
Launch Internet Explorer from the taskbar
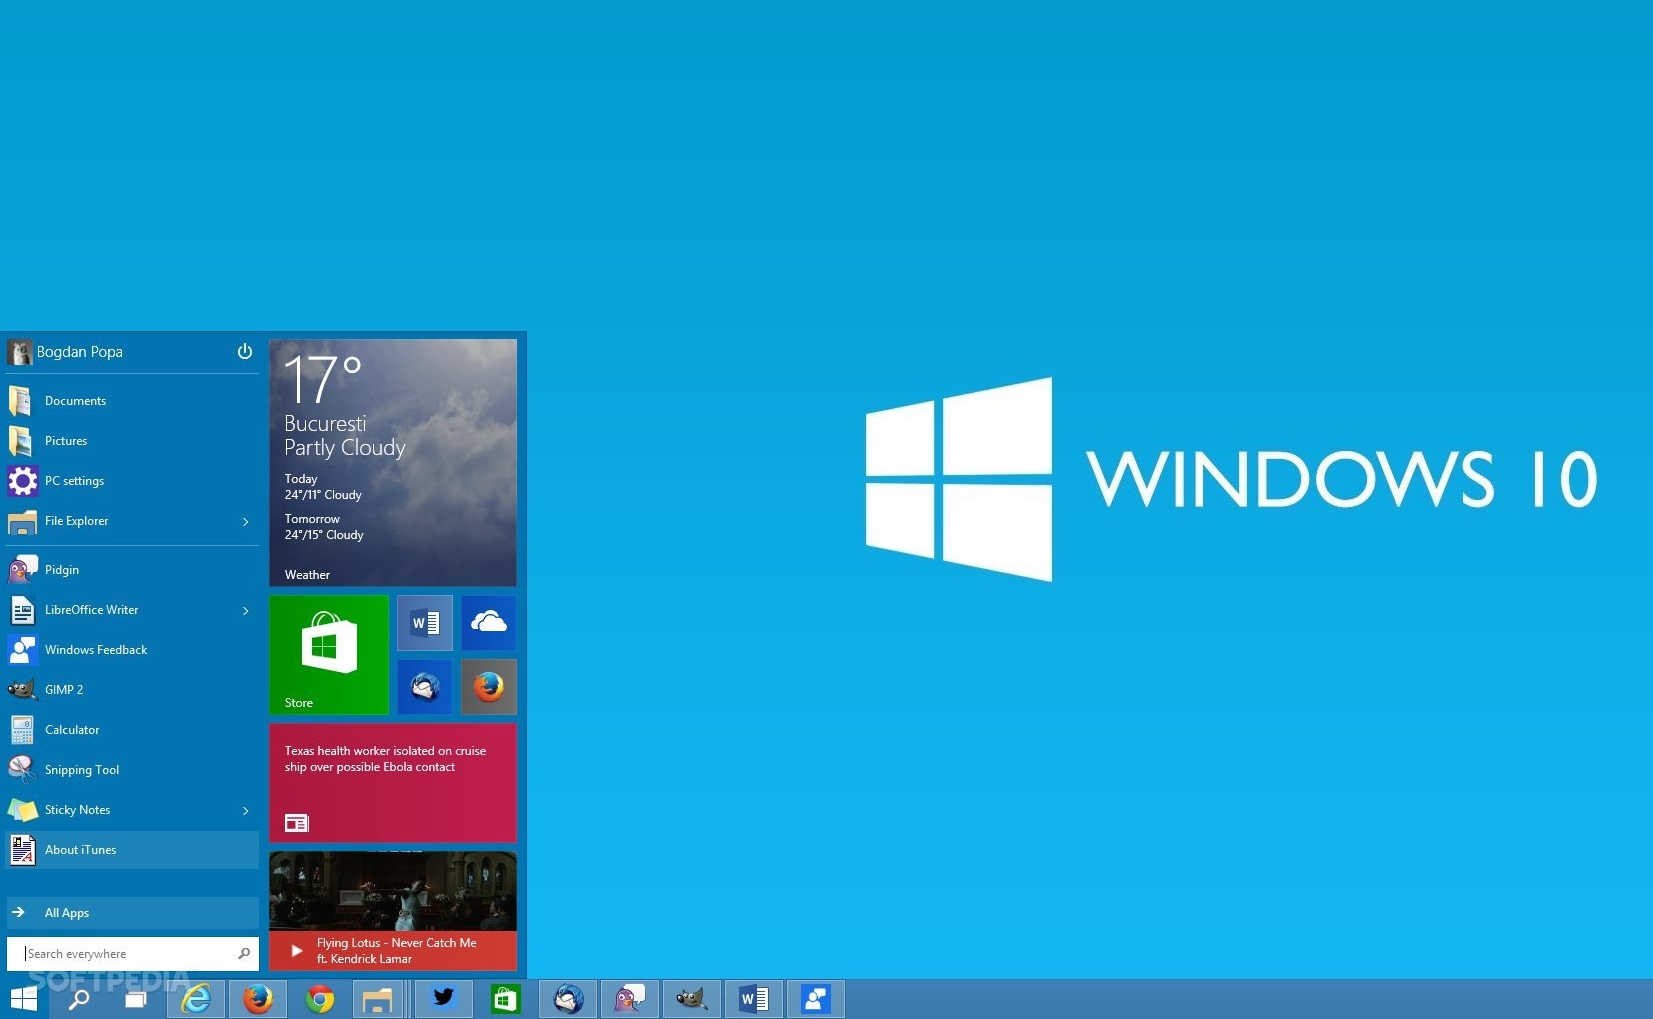(196, 998)
